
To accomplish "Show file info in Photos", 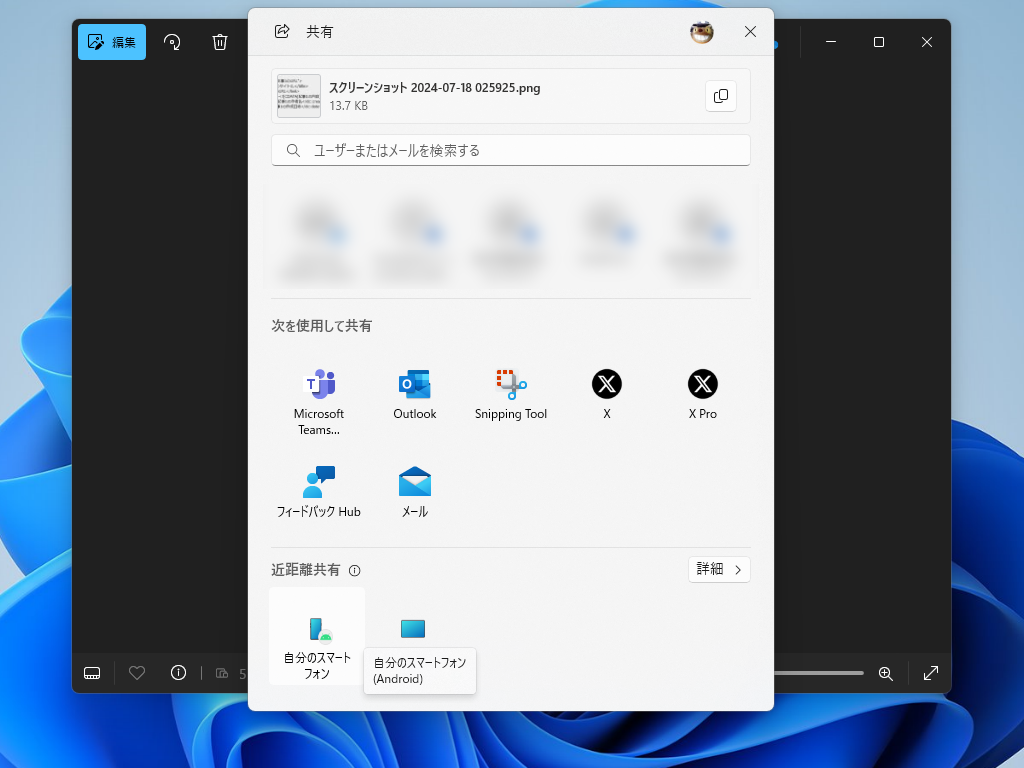I will pyautogui.click(x=178, y=673).
